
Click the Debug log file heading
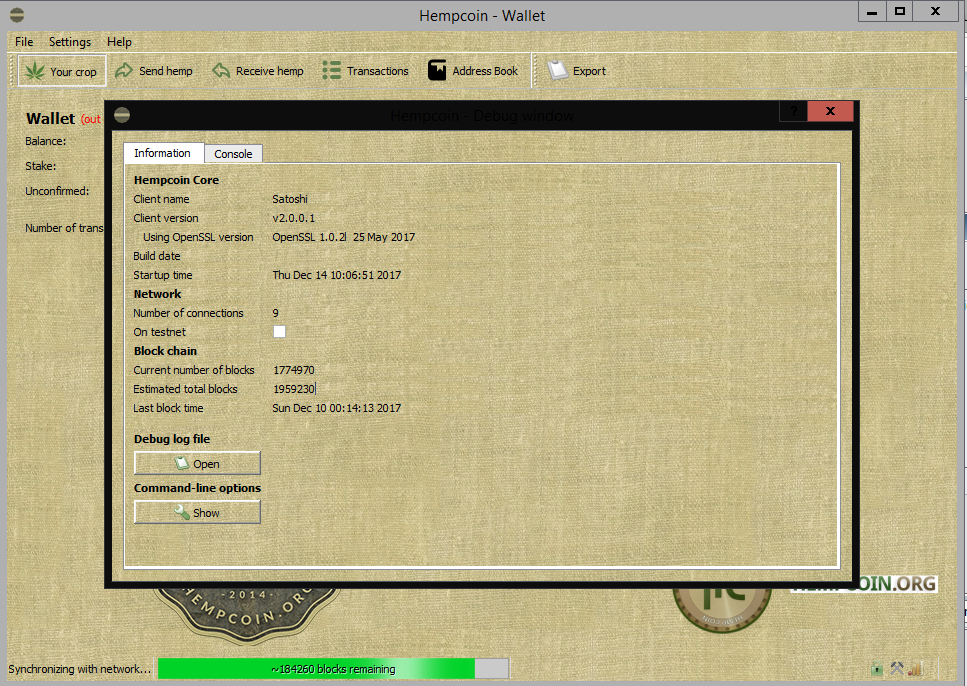click(x=172, y=439)
